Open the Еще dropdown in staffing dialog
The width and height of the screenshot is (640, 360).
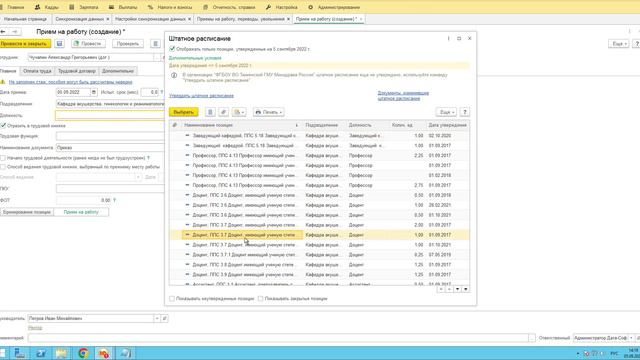pos(446,112)
